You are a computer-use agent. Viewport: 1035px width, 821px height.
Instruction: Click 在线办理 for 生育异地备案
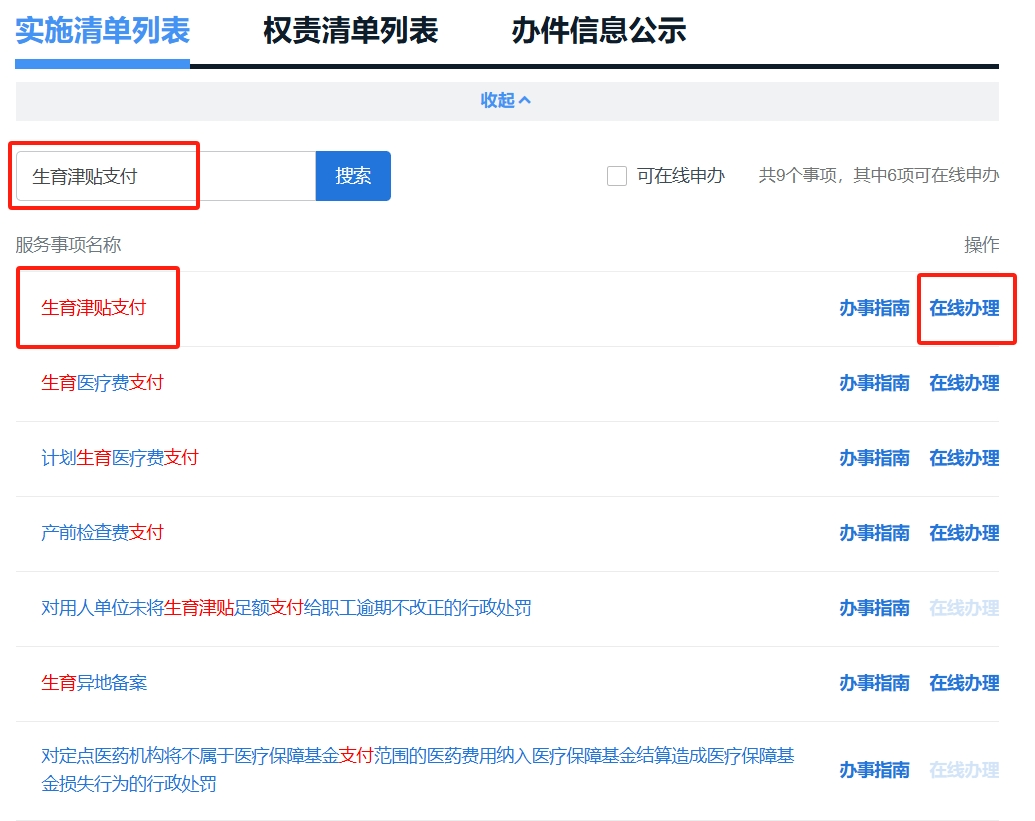963,683
